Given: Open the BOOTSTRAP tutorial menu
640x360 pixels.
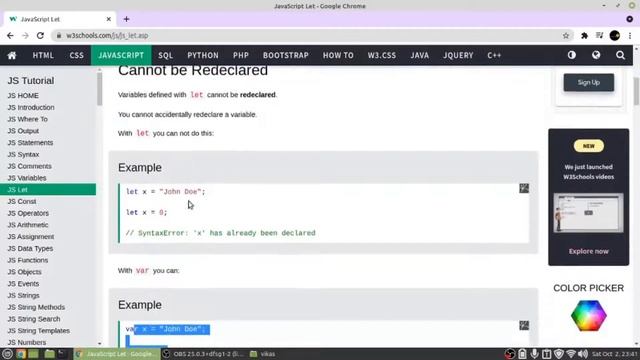Looking at the screenshot, I should [286, 56].
